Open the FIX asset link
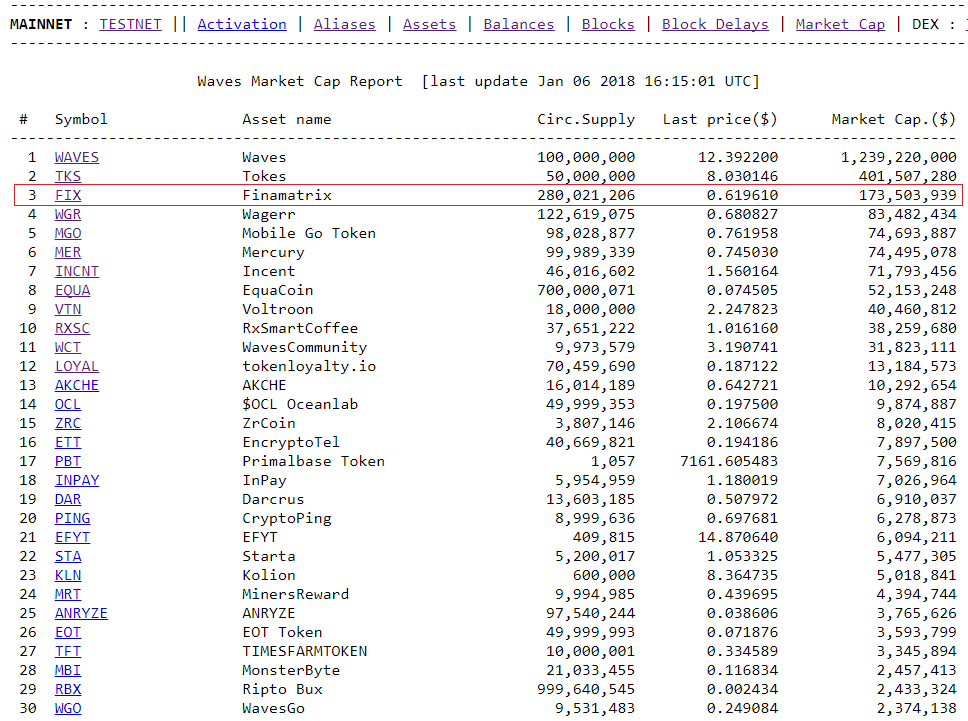Image resolution: width=968 pixels, height=721 pixels. pos(68,195)
